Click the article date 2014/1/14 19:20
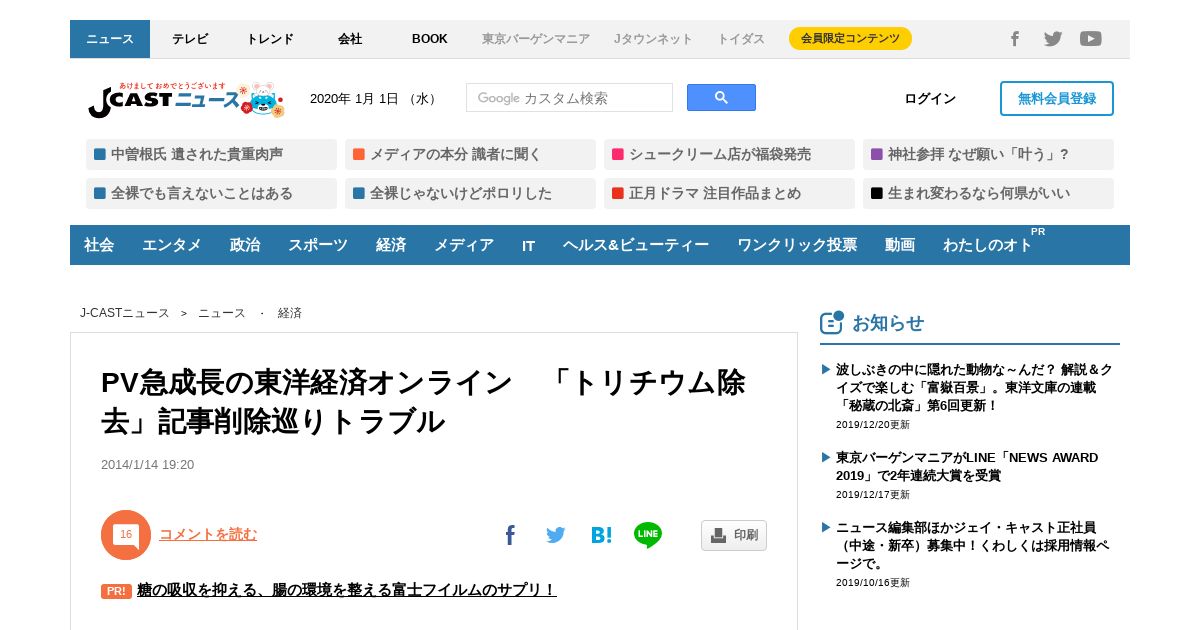1200x630 pixels. [x=147, y=465]
